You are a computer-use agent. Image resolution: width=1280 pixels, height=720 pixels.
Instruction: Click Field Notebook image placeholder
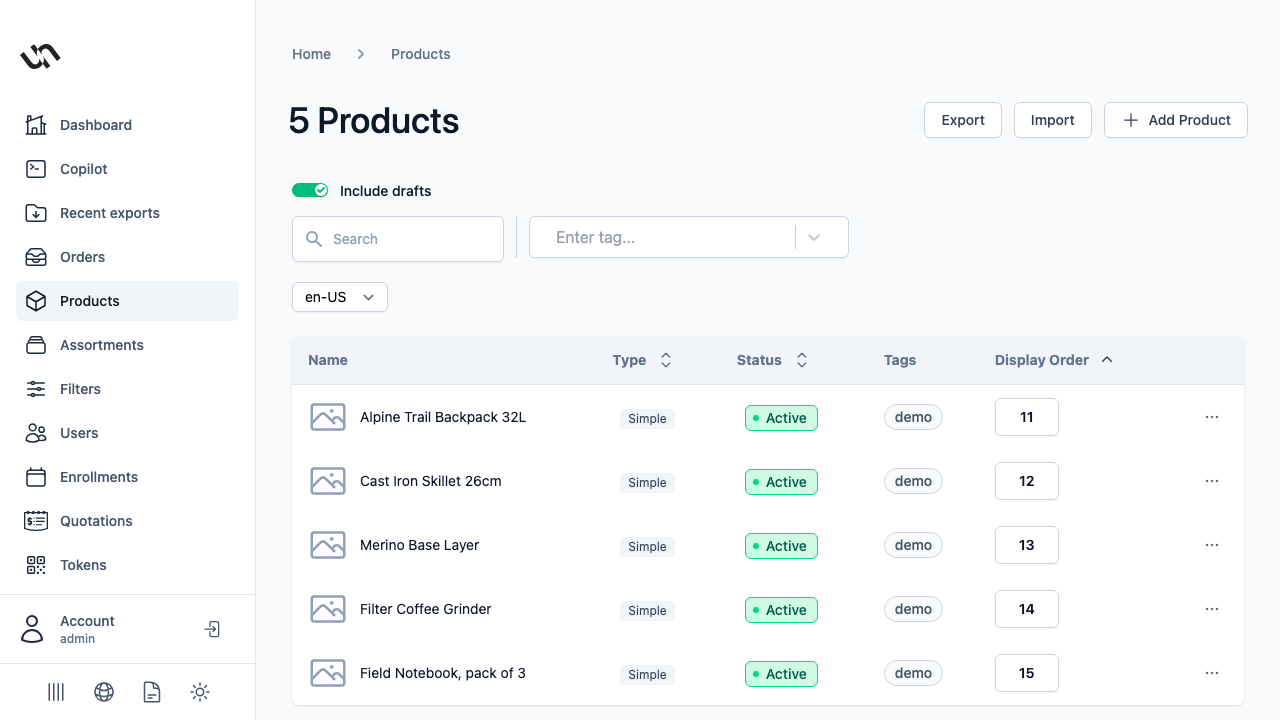tap(328, 673)
